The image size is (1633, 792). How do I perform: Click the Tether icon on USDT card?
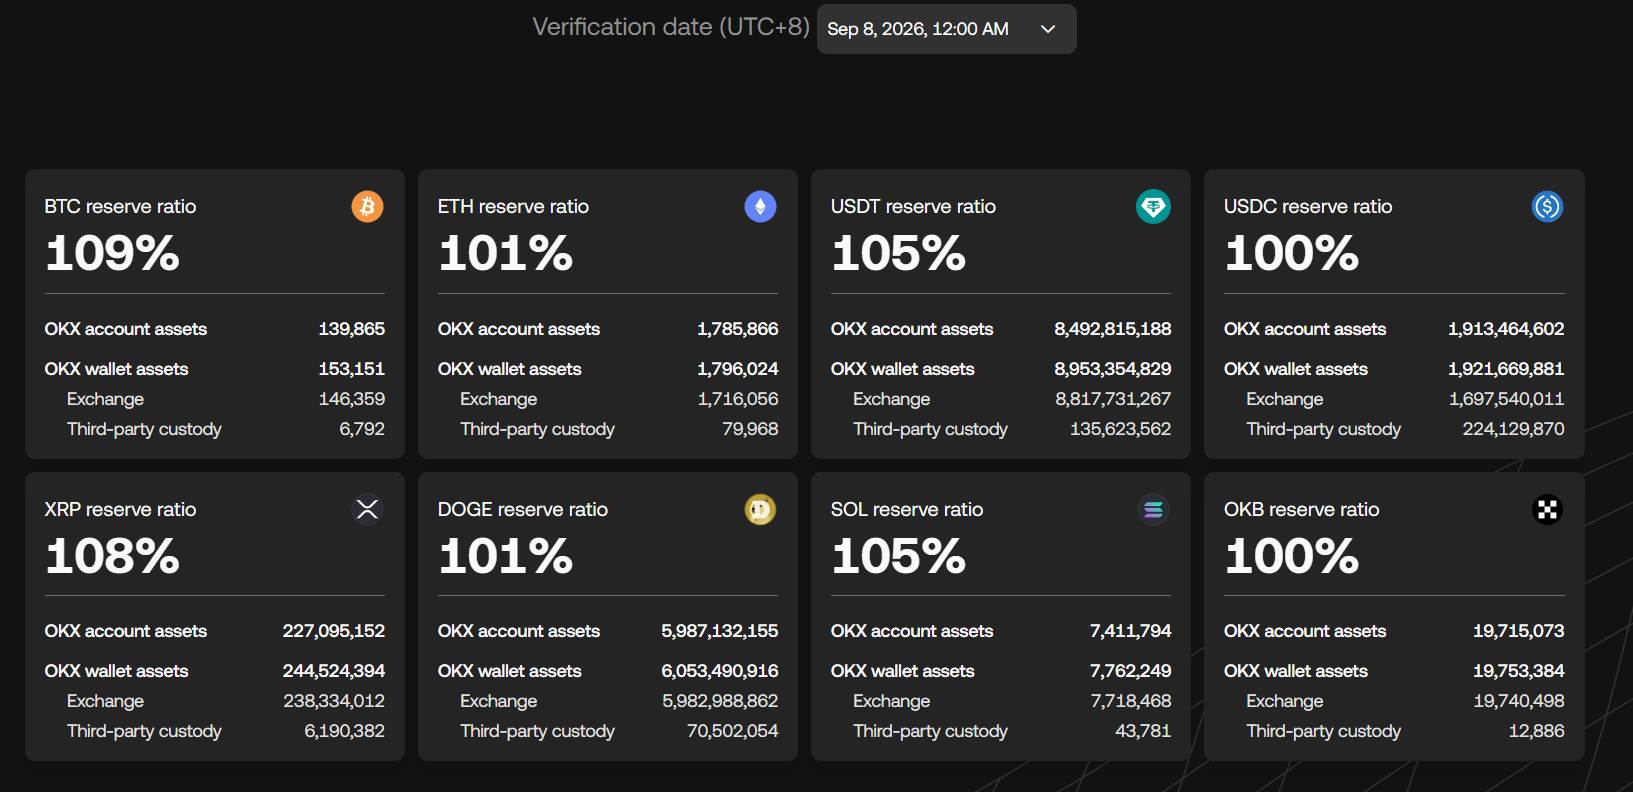point(1153,207)
